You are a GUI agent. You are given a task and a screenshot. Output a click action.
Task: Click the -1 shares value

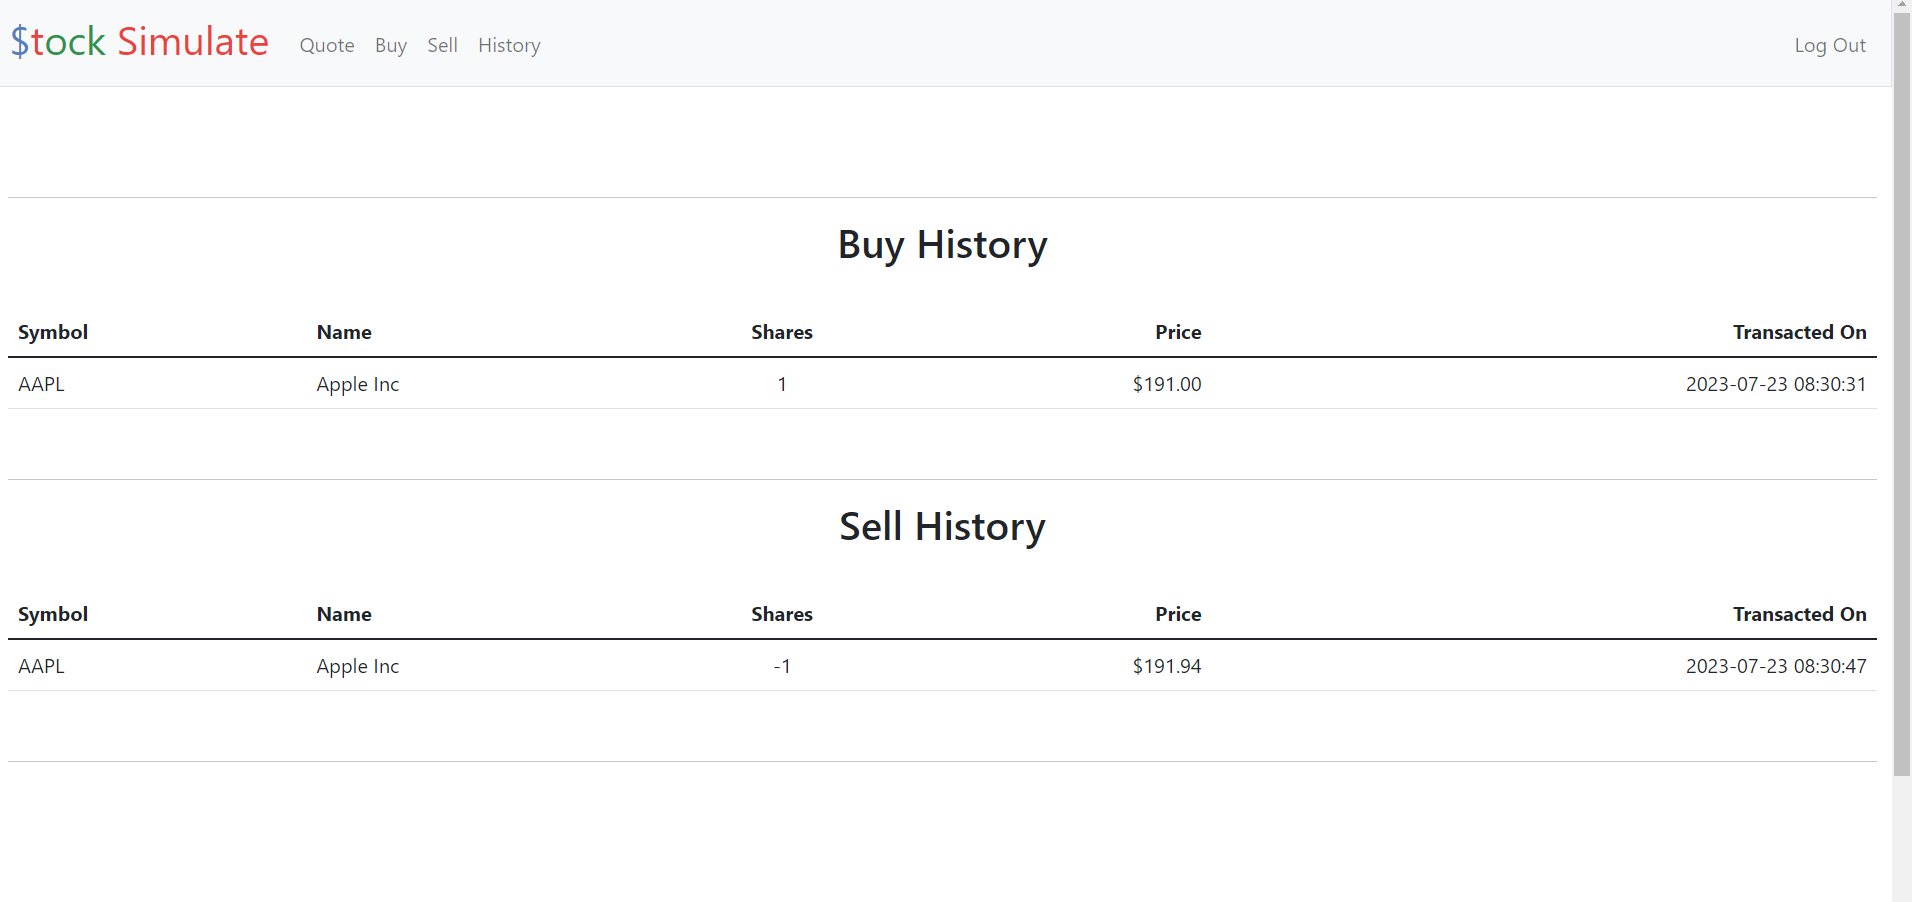click(782, 666)
